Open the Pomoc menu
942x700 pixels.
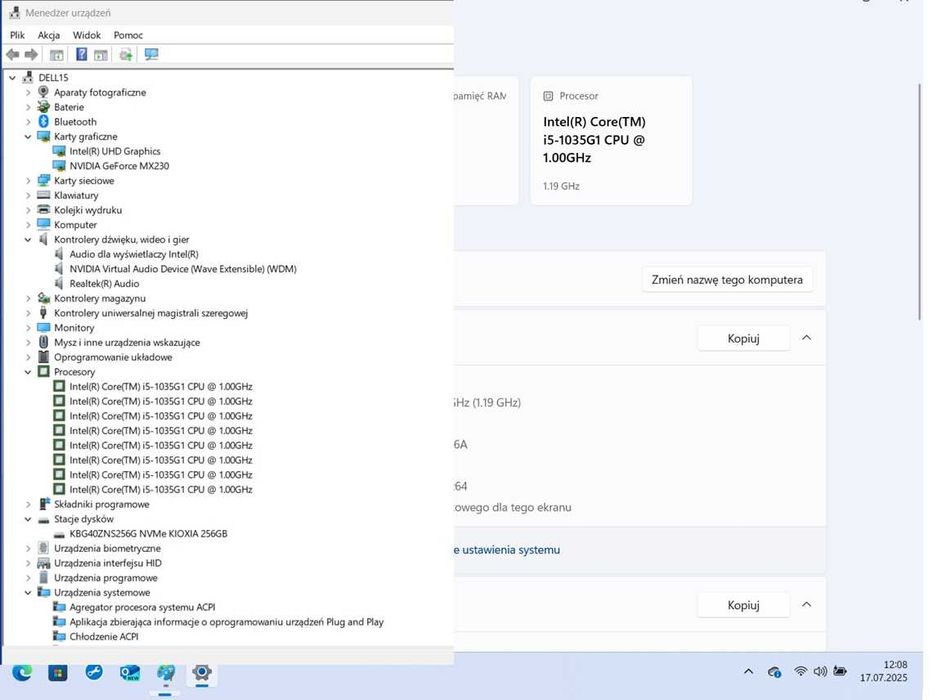click(x=128, y=35)
